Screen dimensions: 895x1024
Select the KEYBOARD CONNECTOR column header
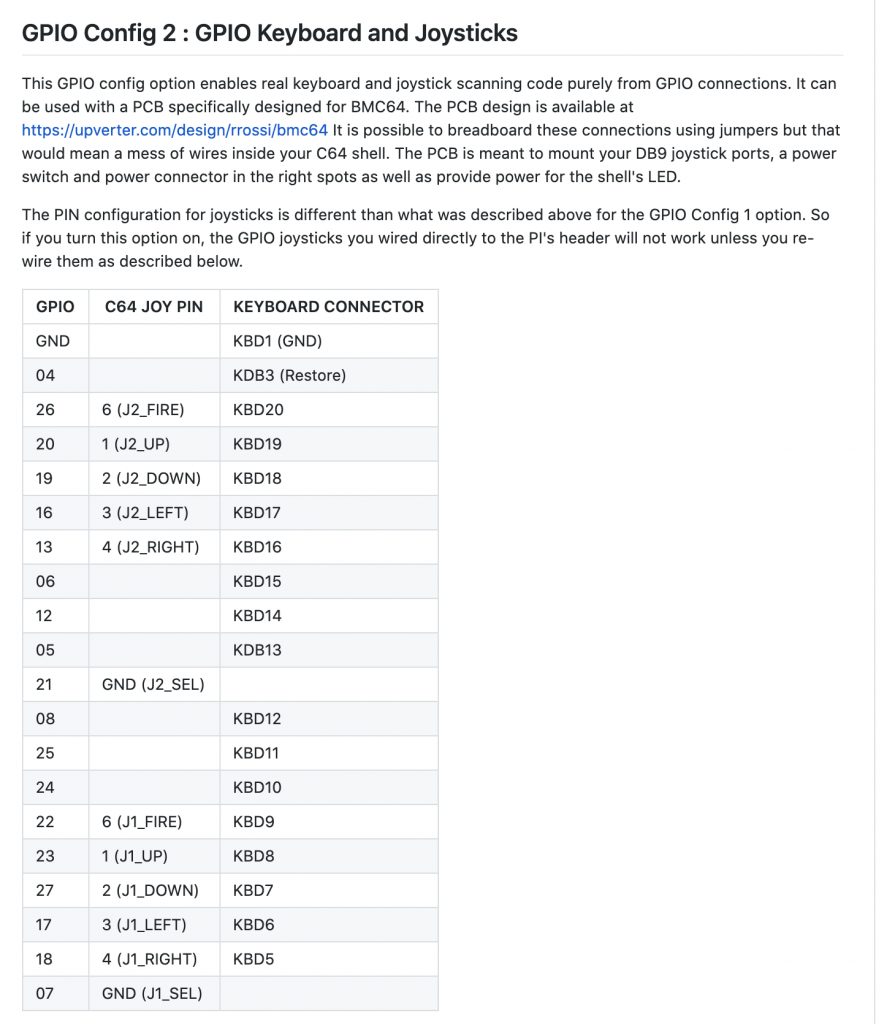[329, 306]
